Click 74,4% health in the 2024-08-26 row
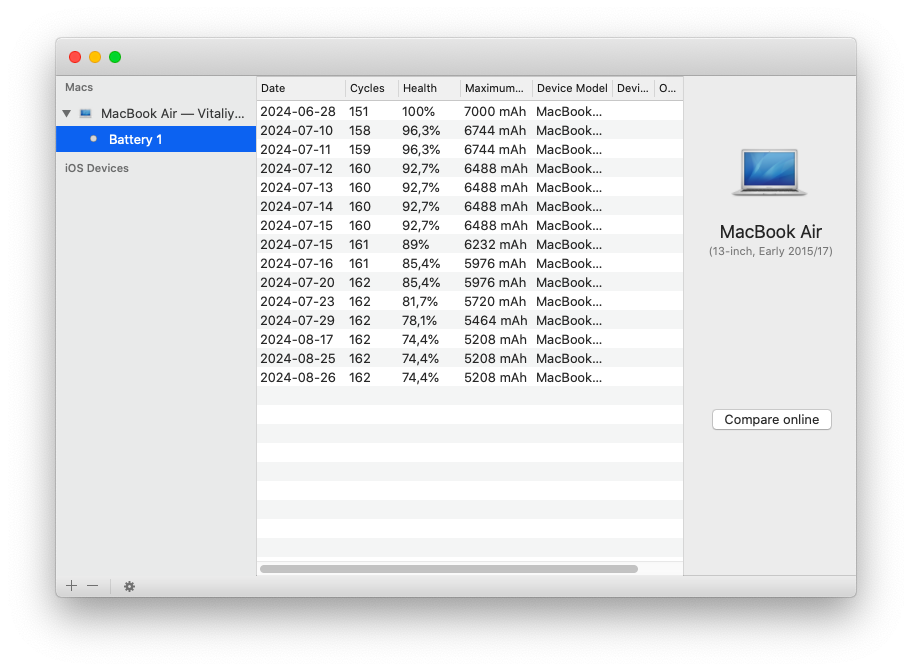This screenshot has width=912, height=671. (x=421, y=378)
